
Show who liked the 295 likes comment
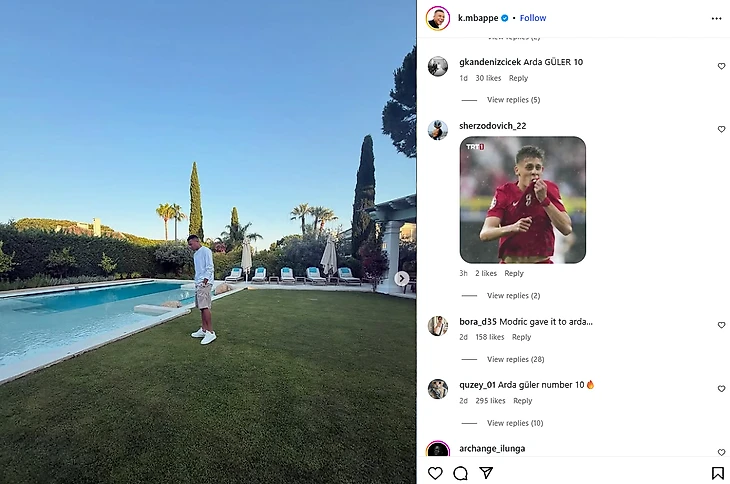pyautogui.click(x=490, y=401)
